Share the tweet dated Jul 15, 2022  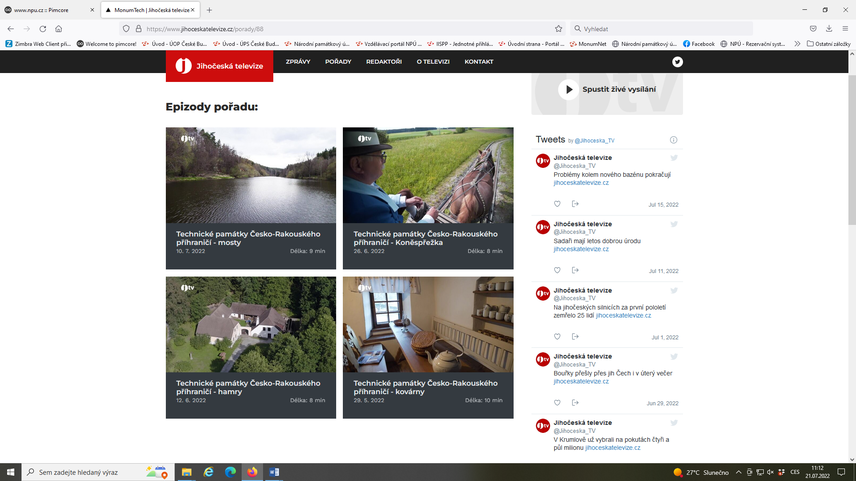point(575,204)
